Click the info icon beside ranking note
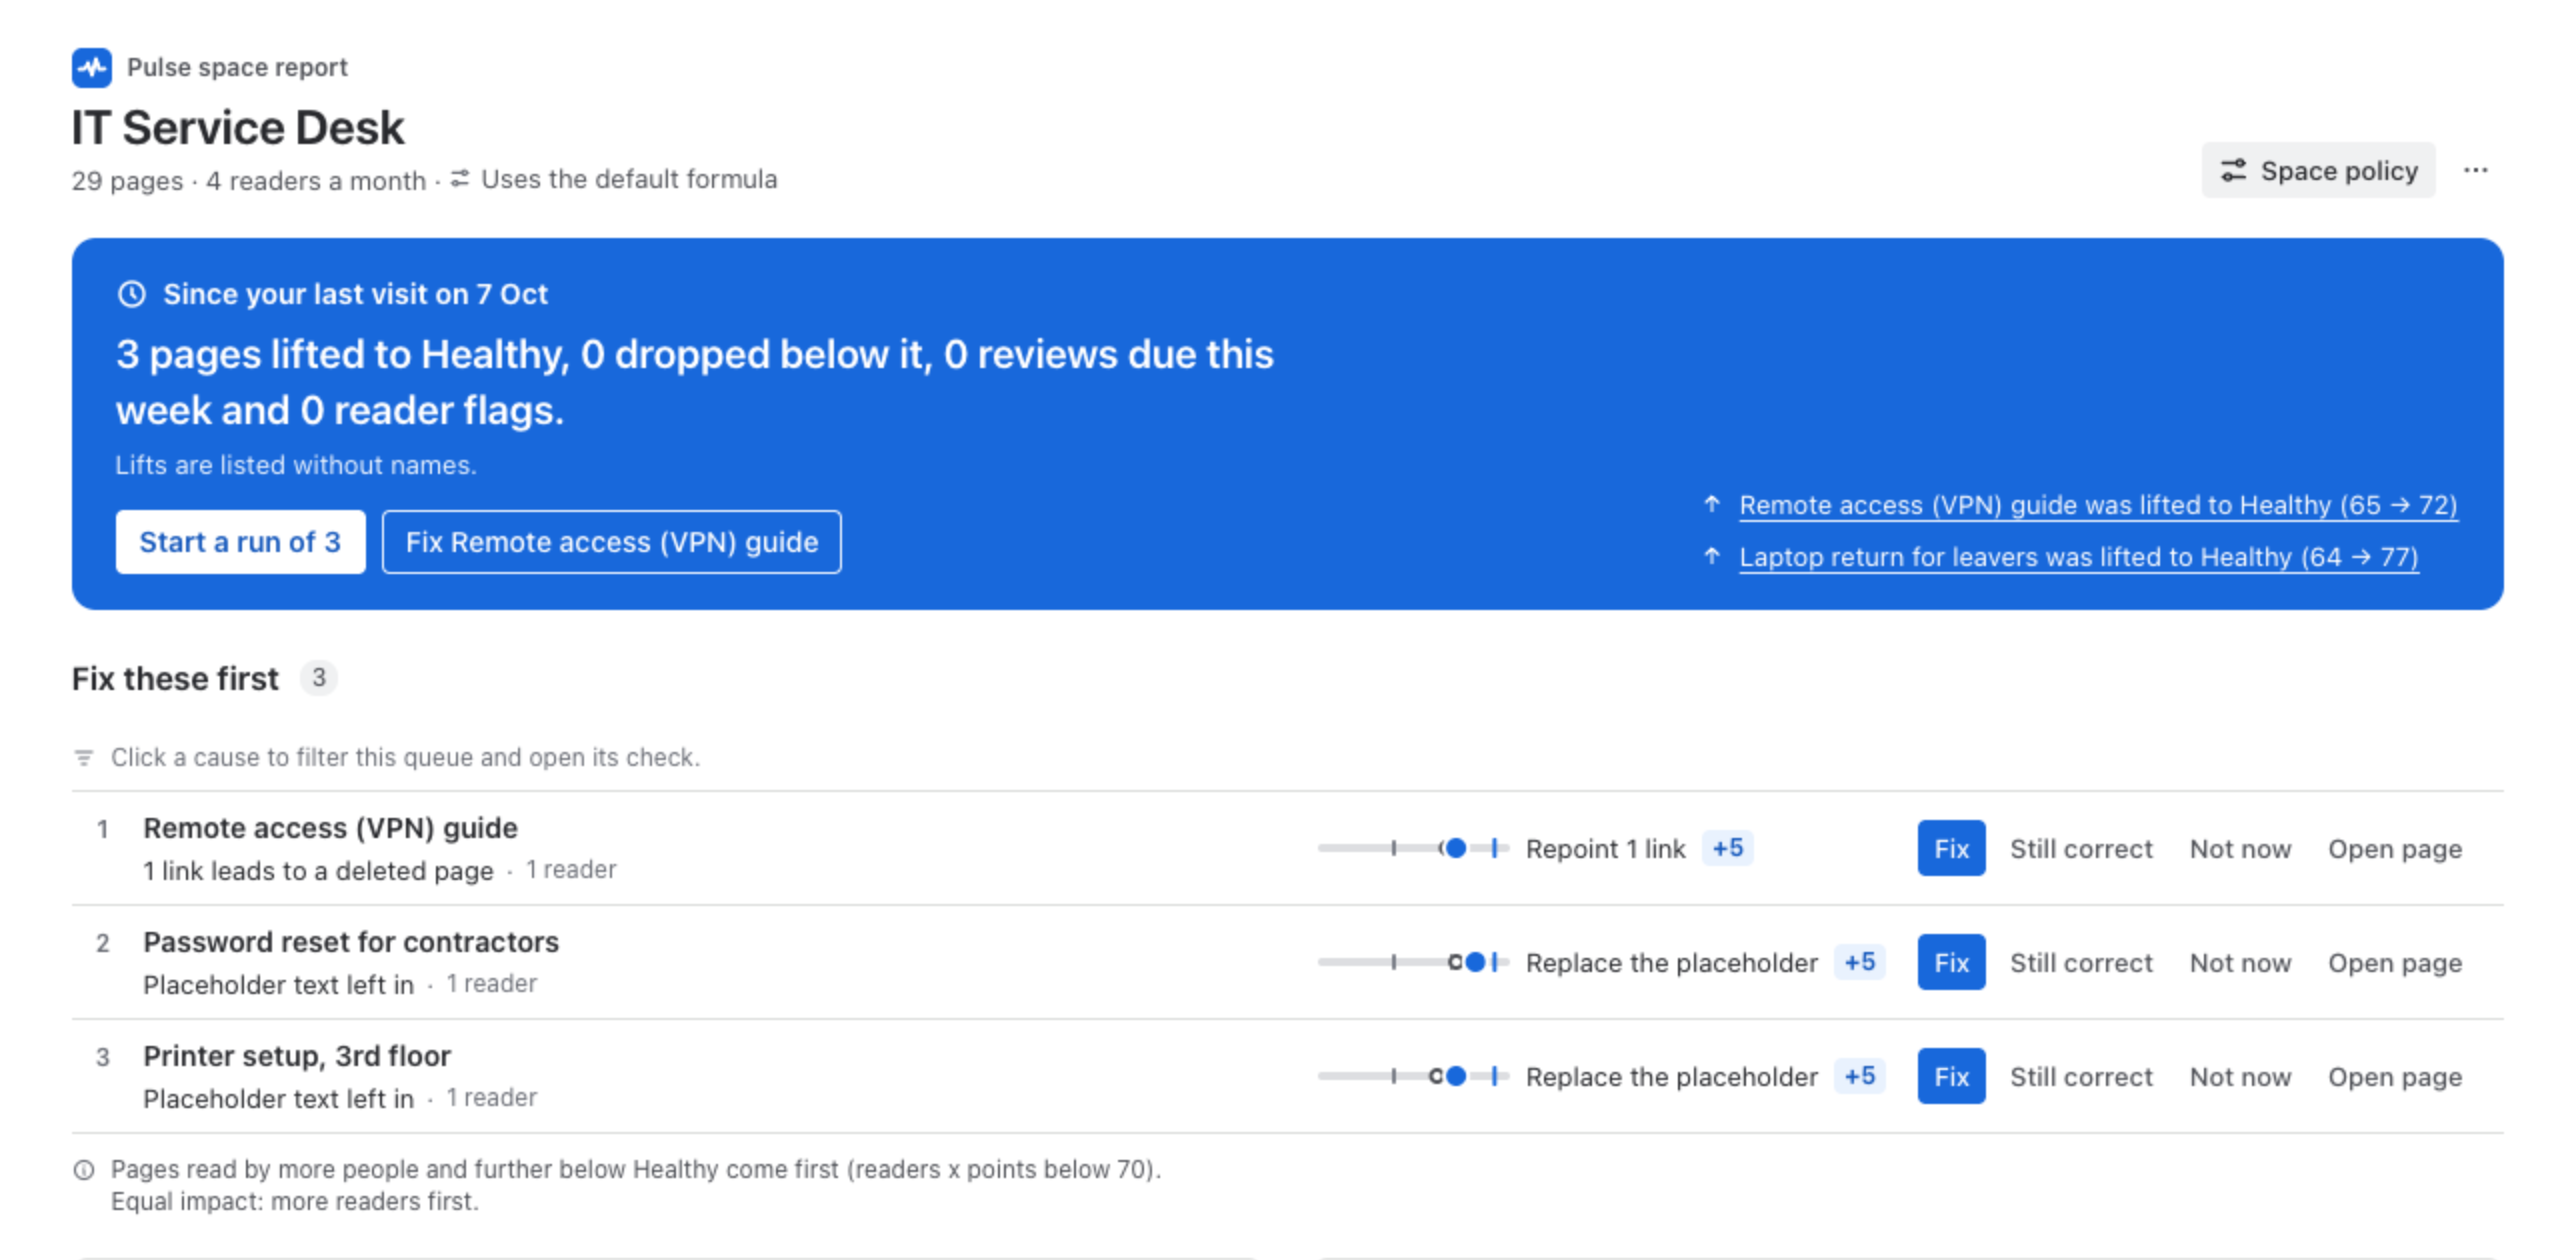 pyautogui.click(x=84, y=1170)
